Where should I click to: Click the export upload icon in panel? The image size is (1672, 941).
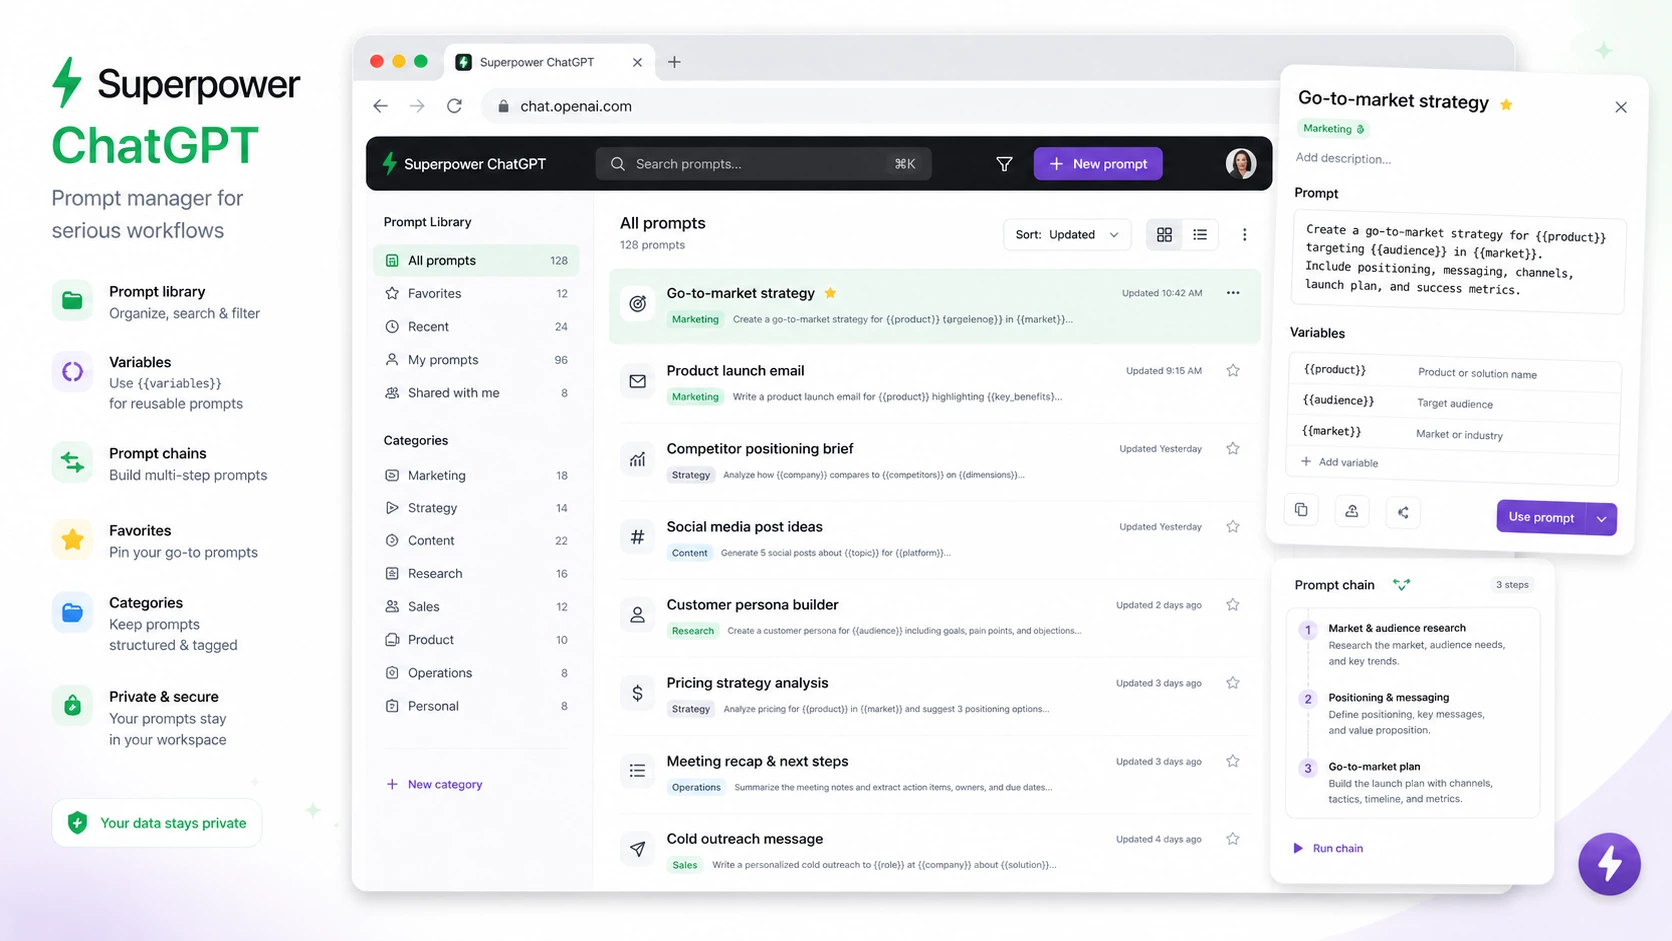(1352, 511)
